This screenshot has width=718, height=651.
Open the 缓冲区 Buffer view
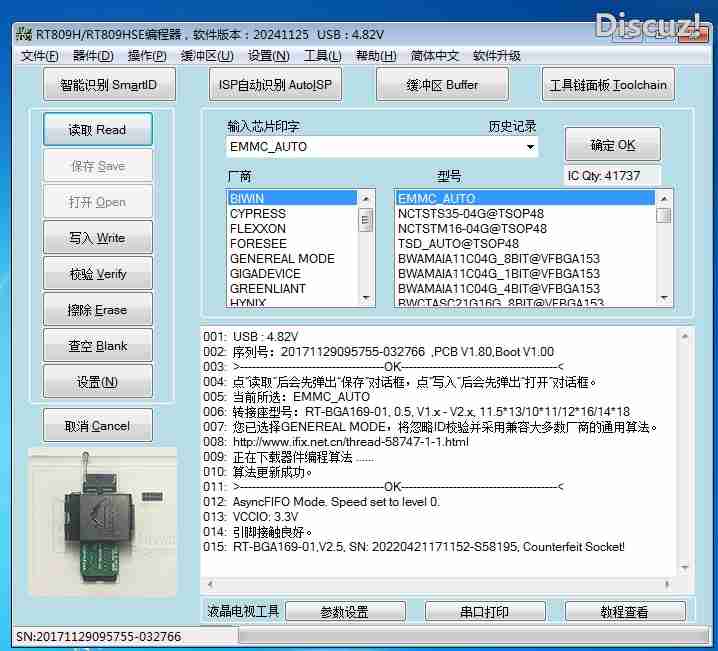click(x=442, y=85)
